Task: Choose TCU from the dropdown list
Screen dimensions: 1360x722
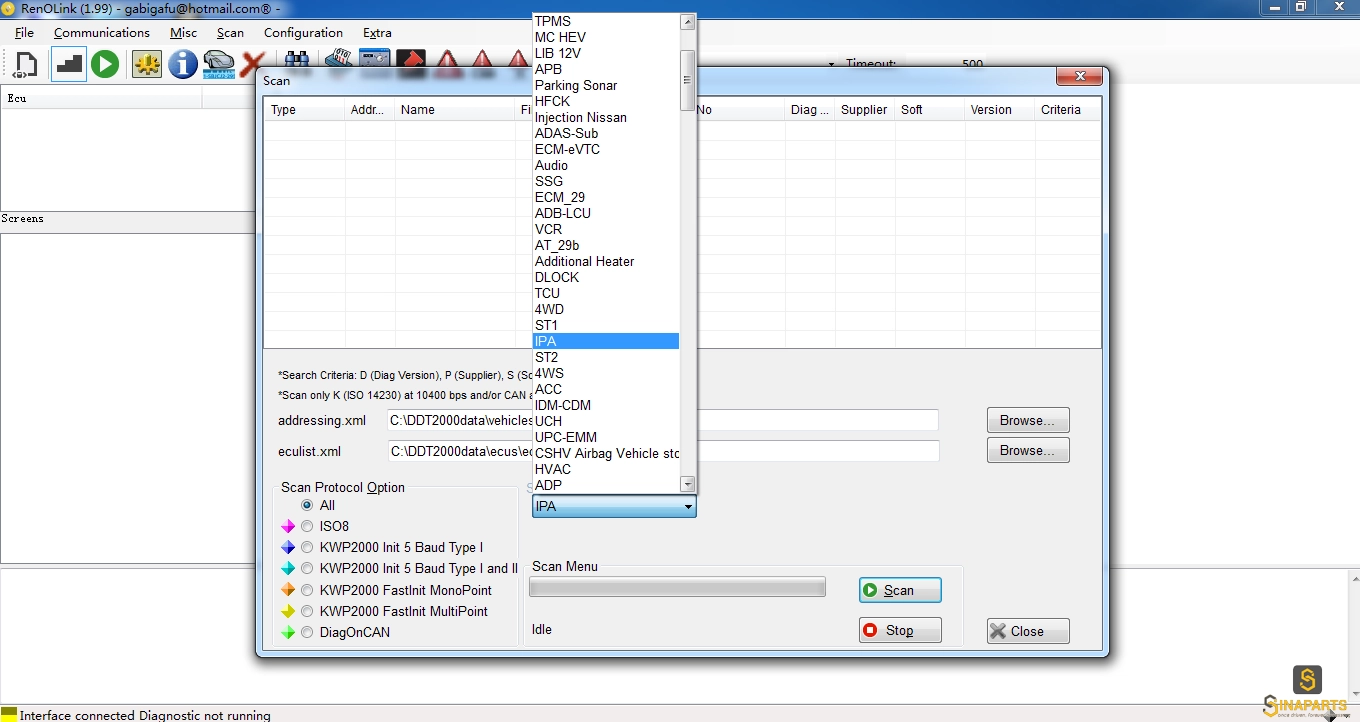Action: point(606,293)
